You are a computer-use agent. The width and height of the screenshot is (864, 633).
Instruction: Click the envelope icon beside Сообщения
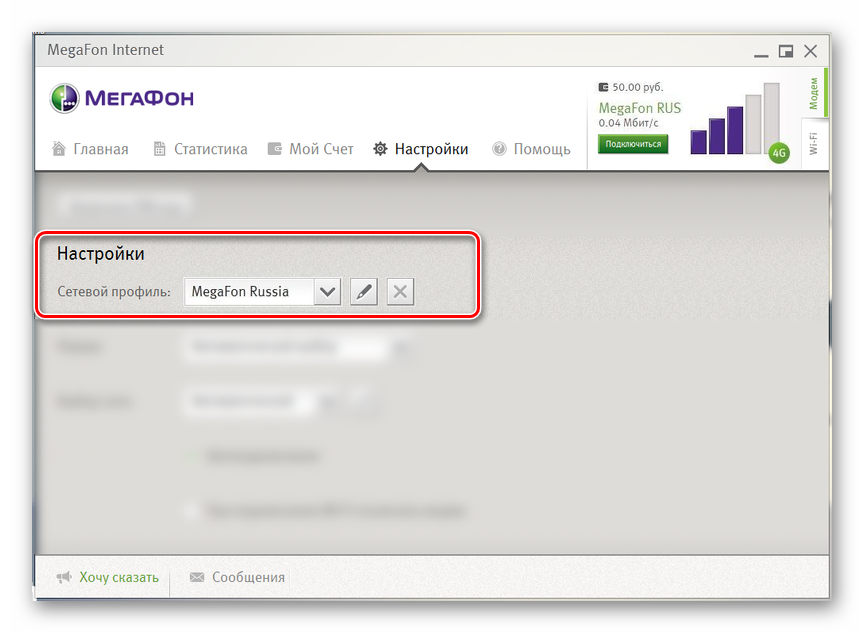197,577
